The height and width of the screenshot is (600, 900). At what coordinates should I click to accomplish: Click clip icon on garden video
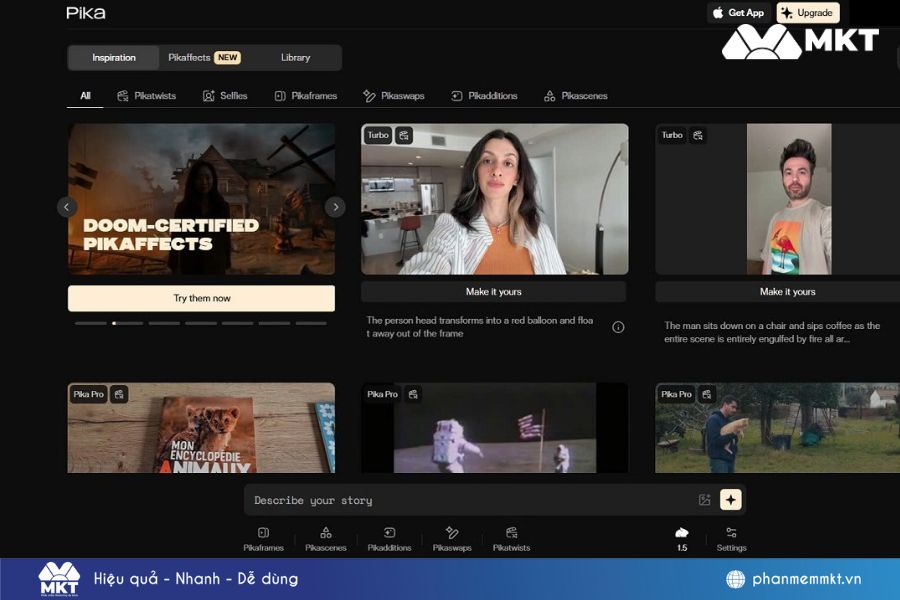[707, 394]
